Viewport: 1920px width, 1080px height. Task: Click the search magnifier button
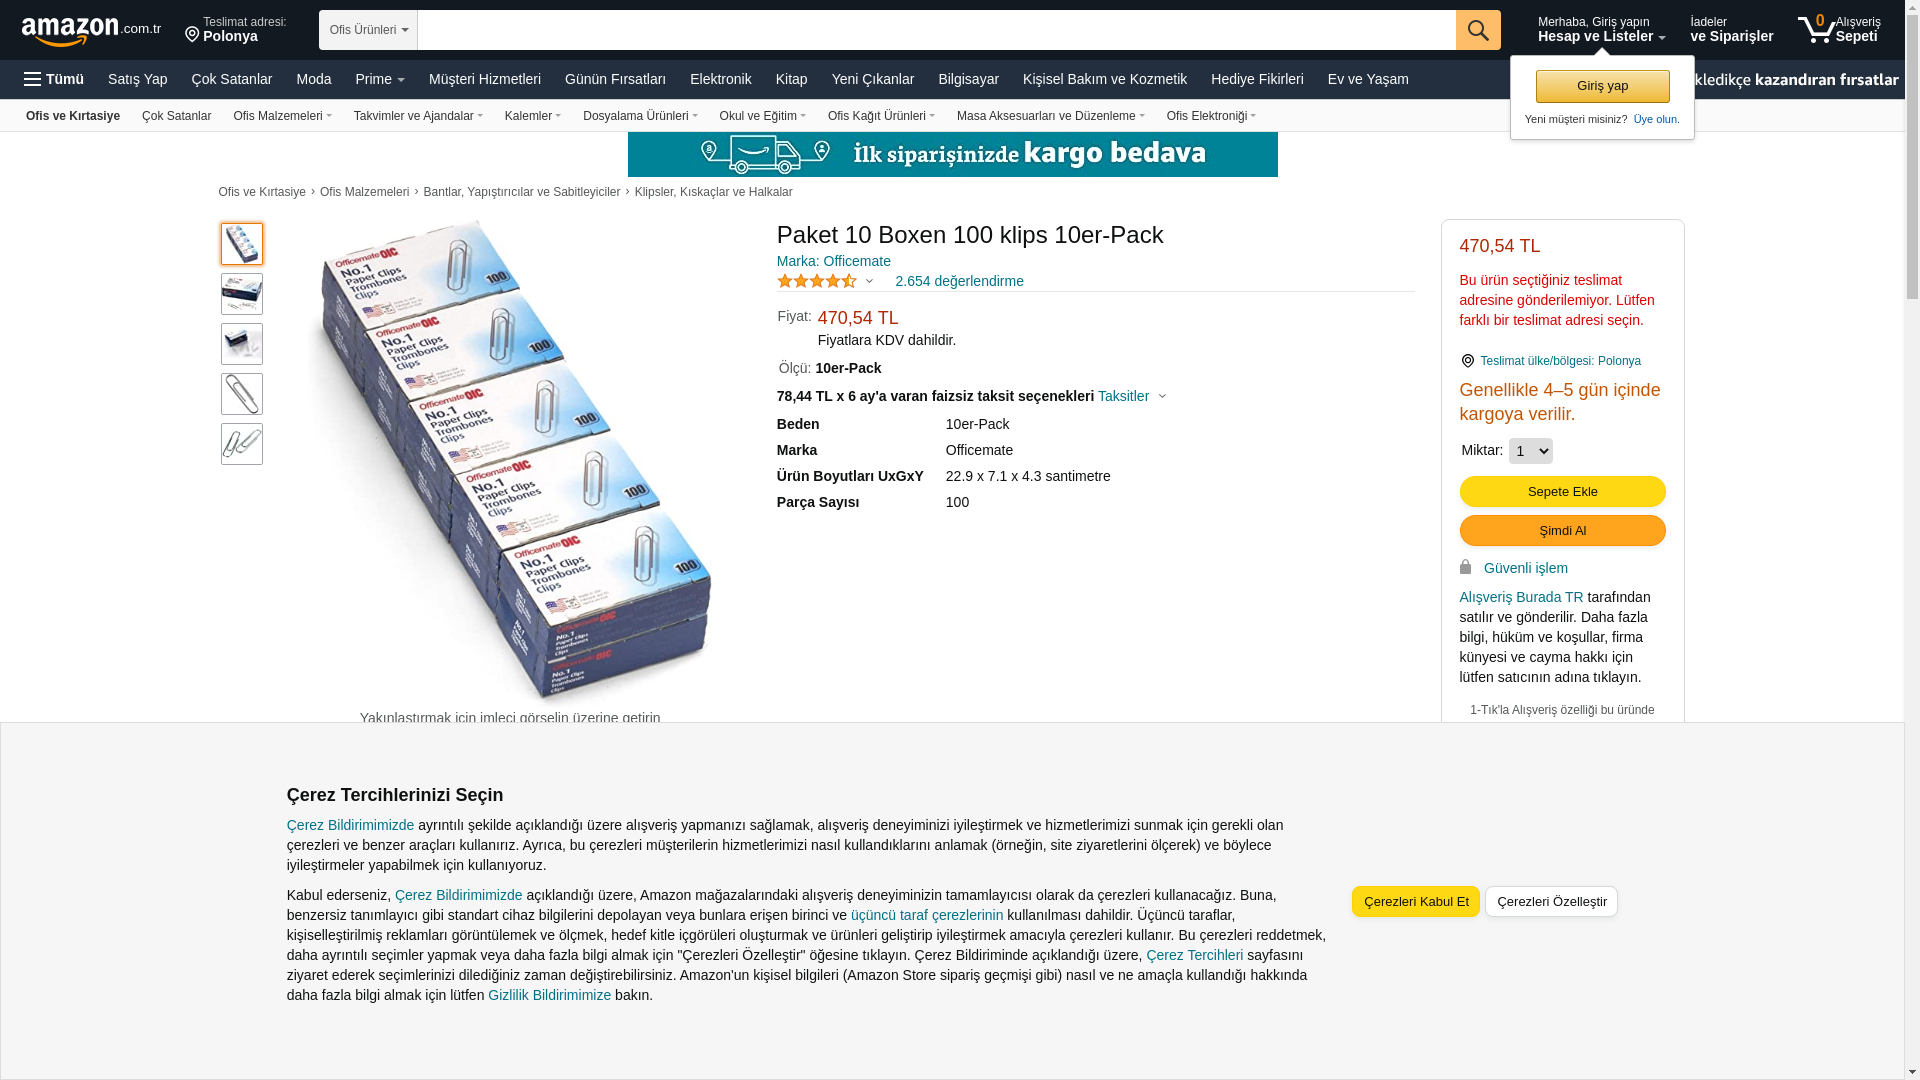pos(1478,30)
